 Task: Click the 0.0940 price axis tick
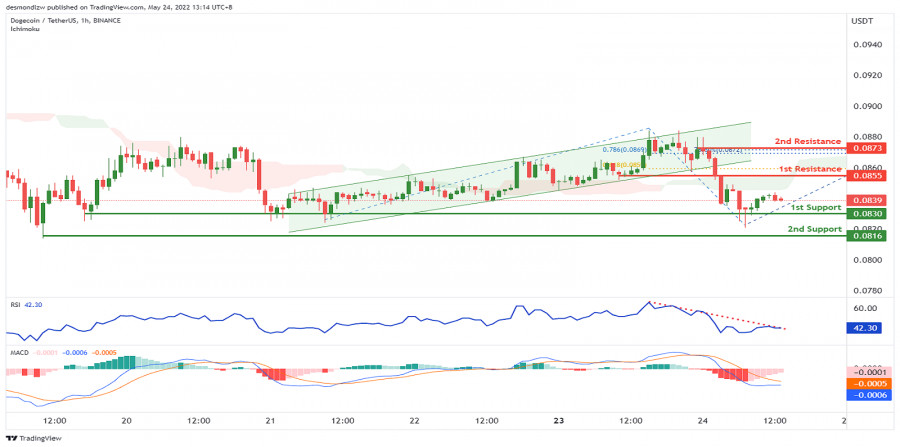click(867, 45)
